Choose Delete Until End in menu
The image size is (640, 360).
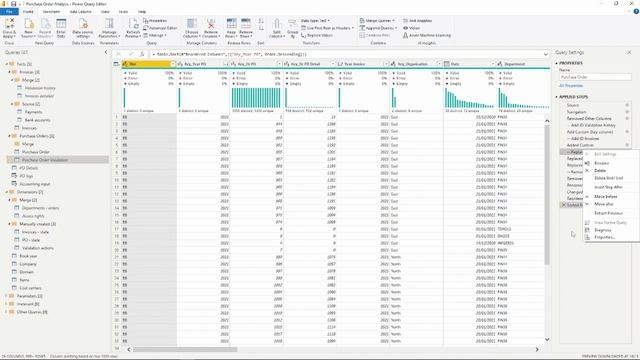pos(609,178)
